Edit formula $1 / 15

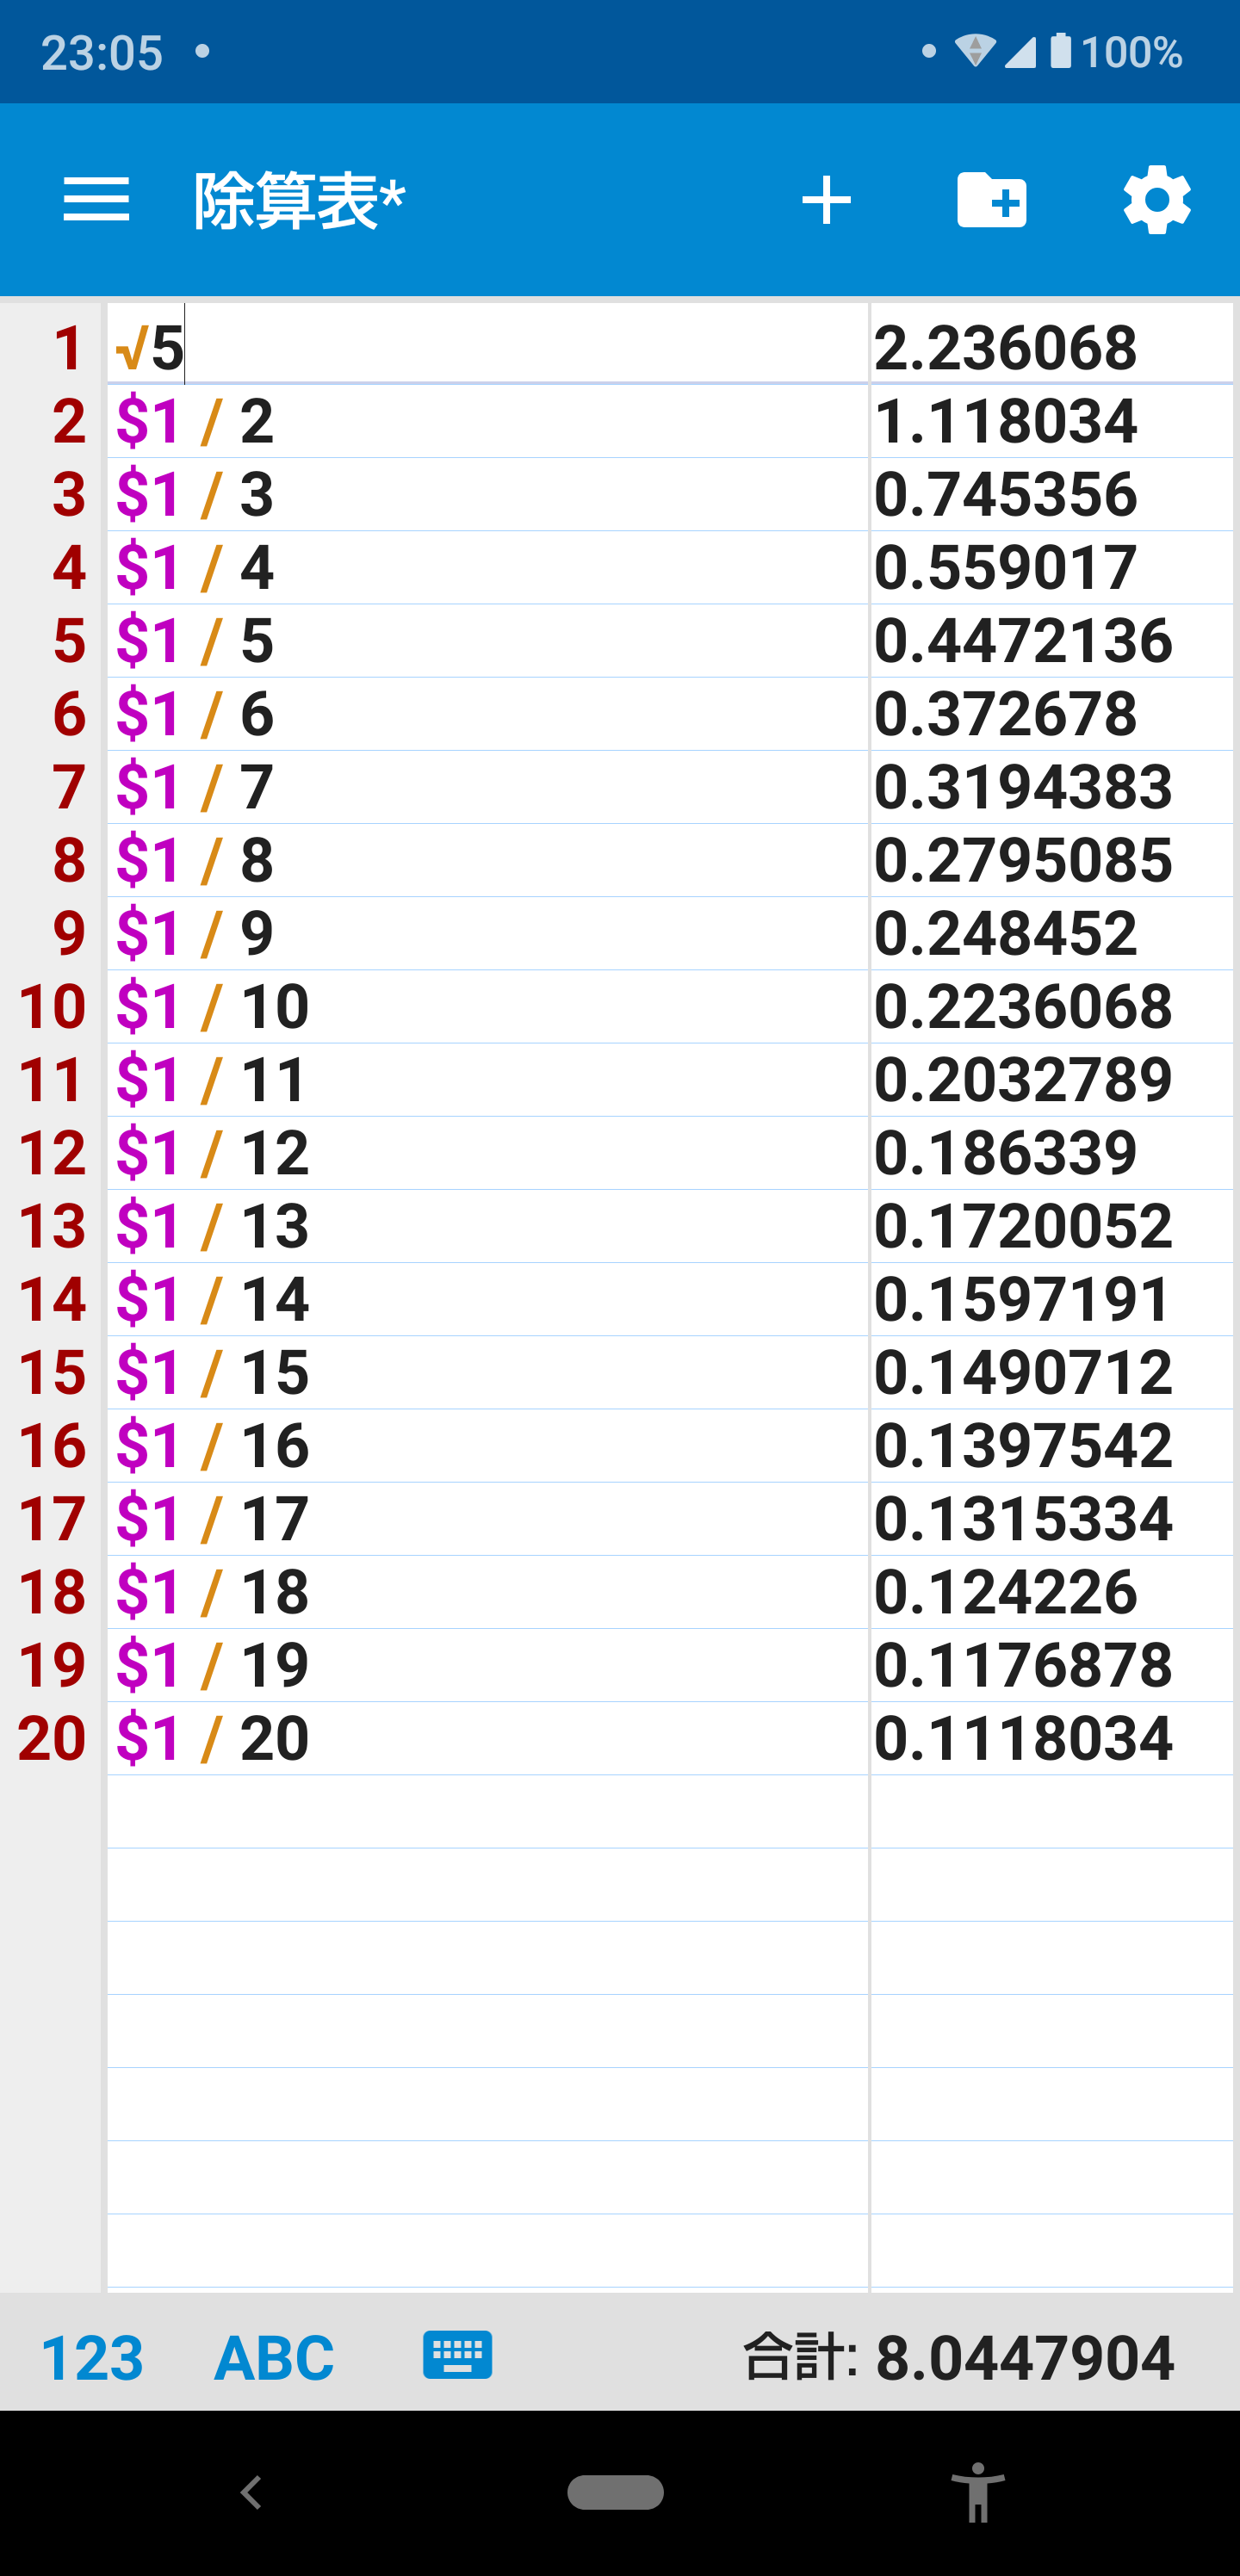tap(488, 1372)
